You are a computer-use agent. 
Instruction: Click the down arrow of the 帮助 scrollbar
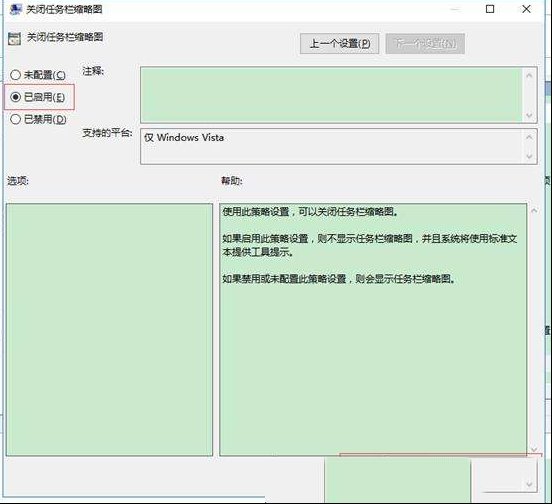534,449
